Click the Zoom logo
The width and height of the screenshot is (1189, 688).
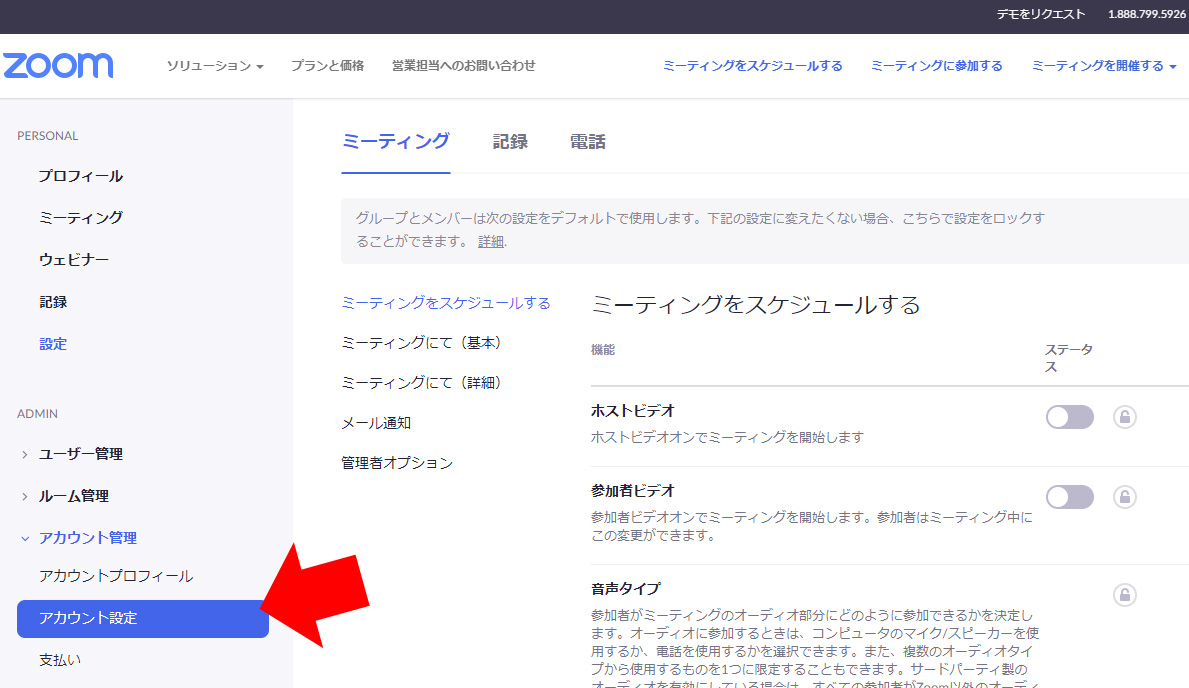pyautogui.click(x=58, y=66)
